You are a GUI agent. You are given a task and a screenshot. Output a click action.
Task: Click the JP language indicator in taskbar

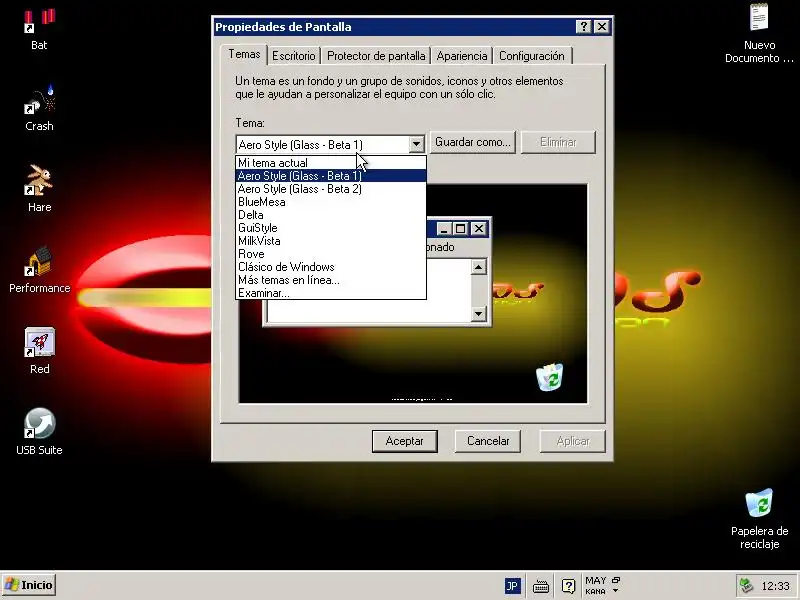[x=512, y=586]
